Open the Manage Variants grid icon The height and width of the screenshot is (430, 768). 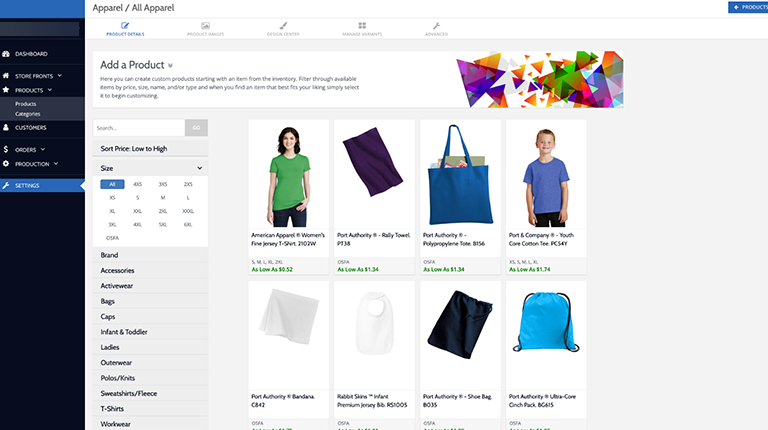pos(361,25)
